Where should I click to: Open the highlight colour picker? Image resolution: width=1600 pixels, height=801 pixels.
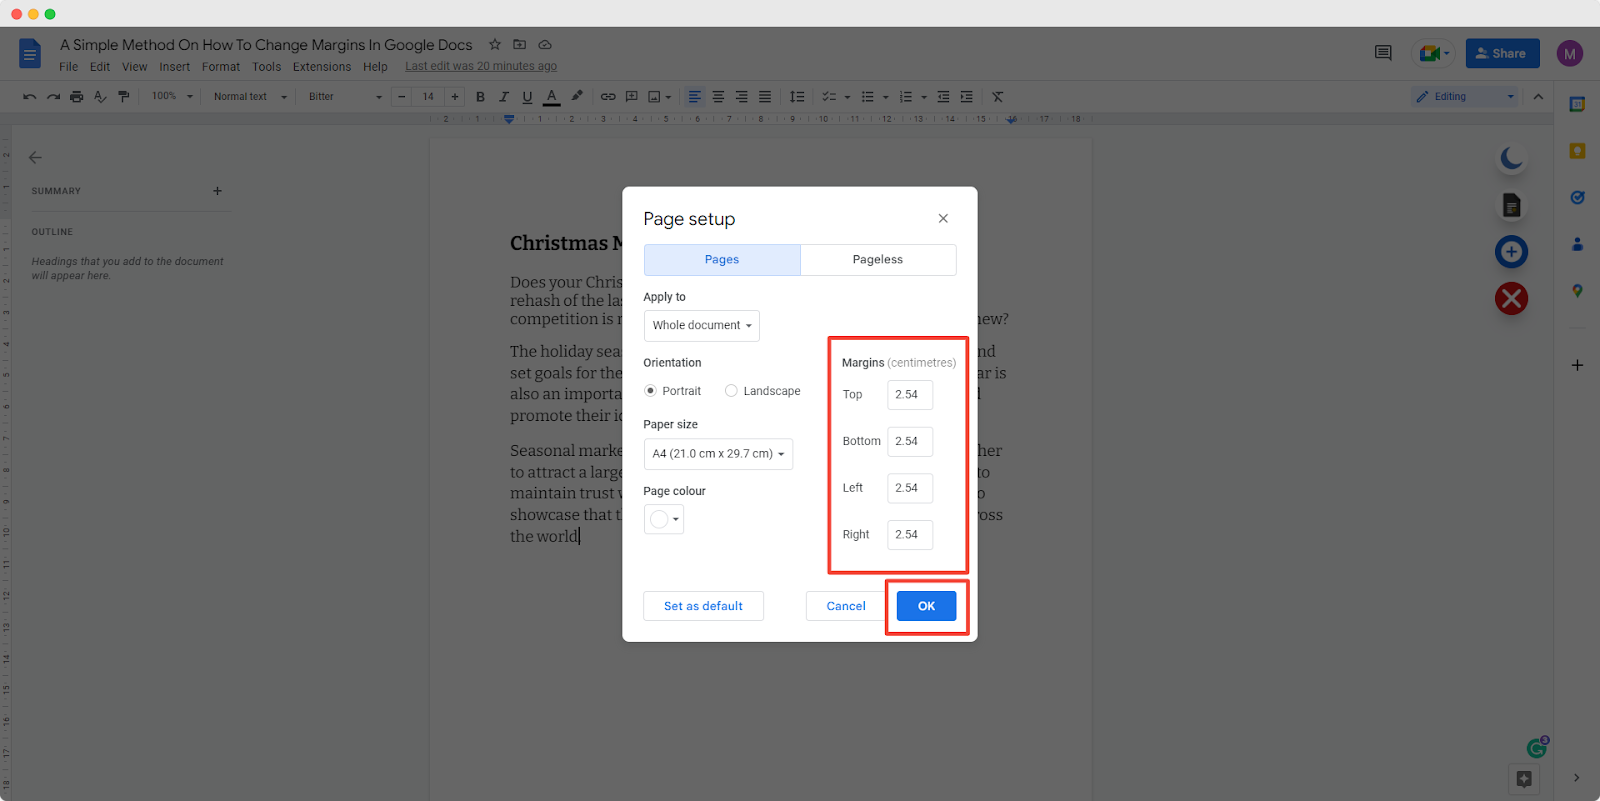click(x=577, y=97)
